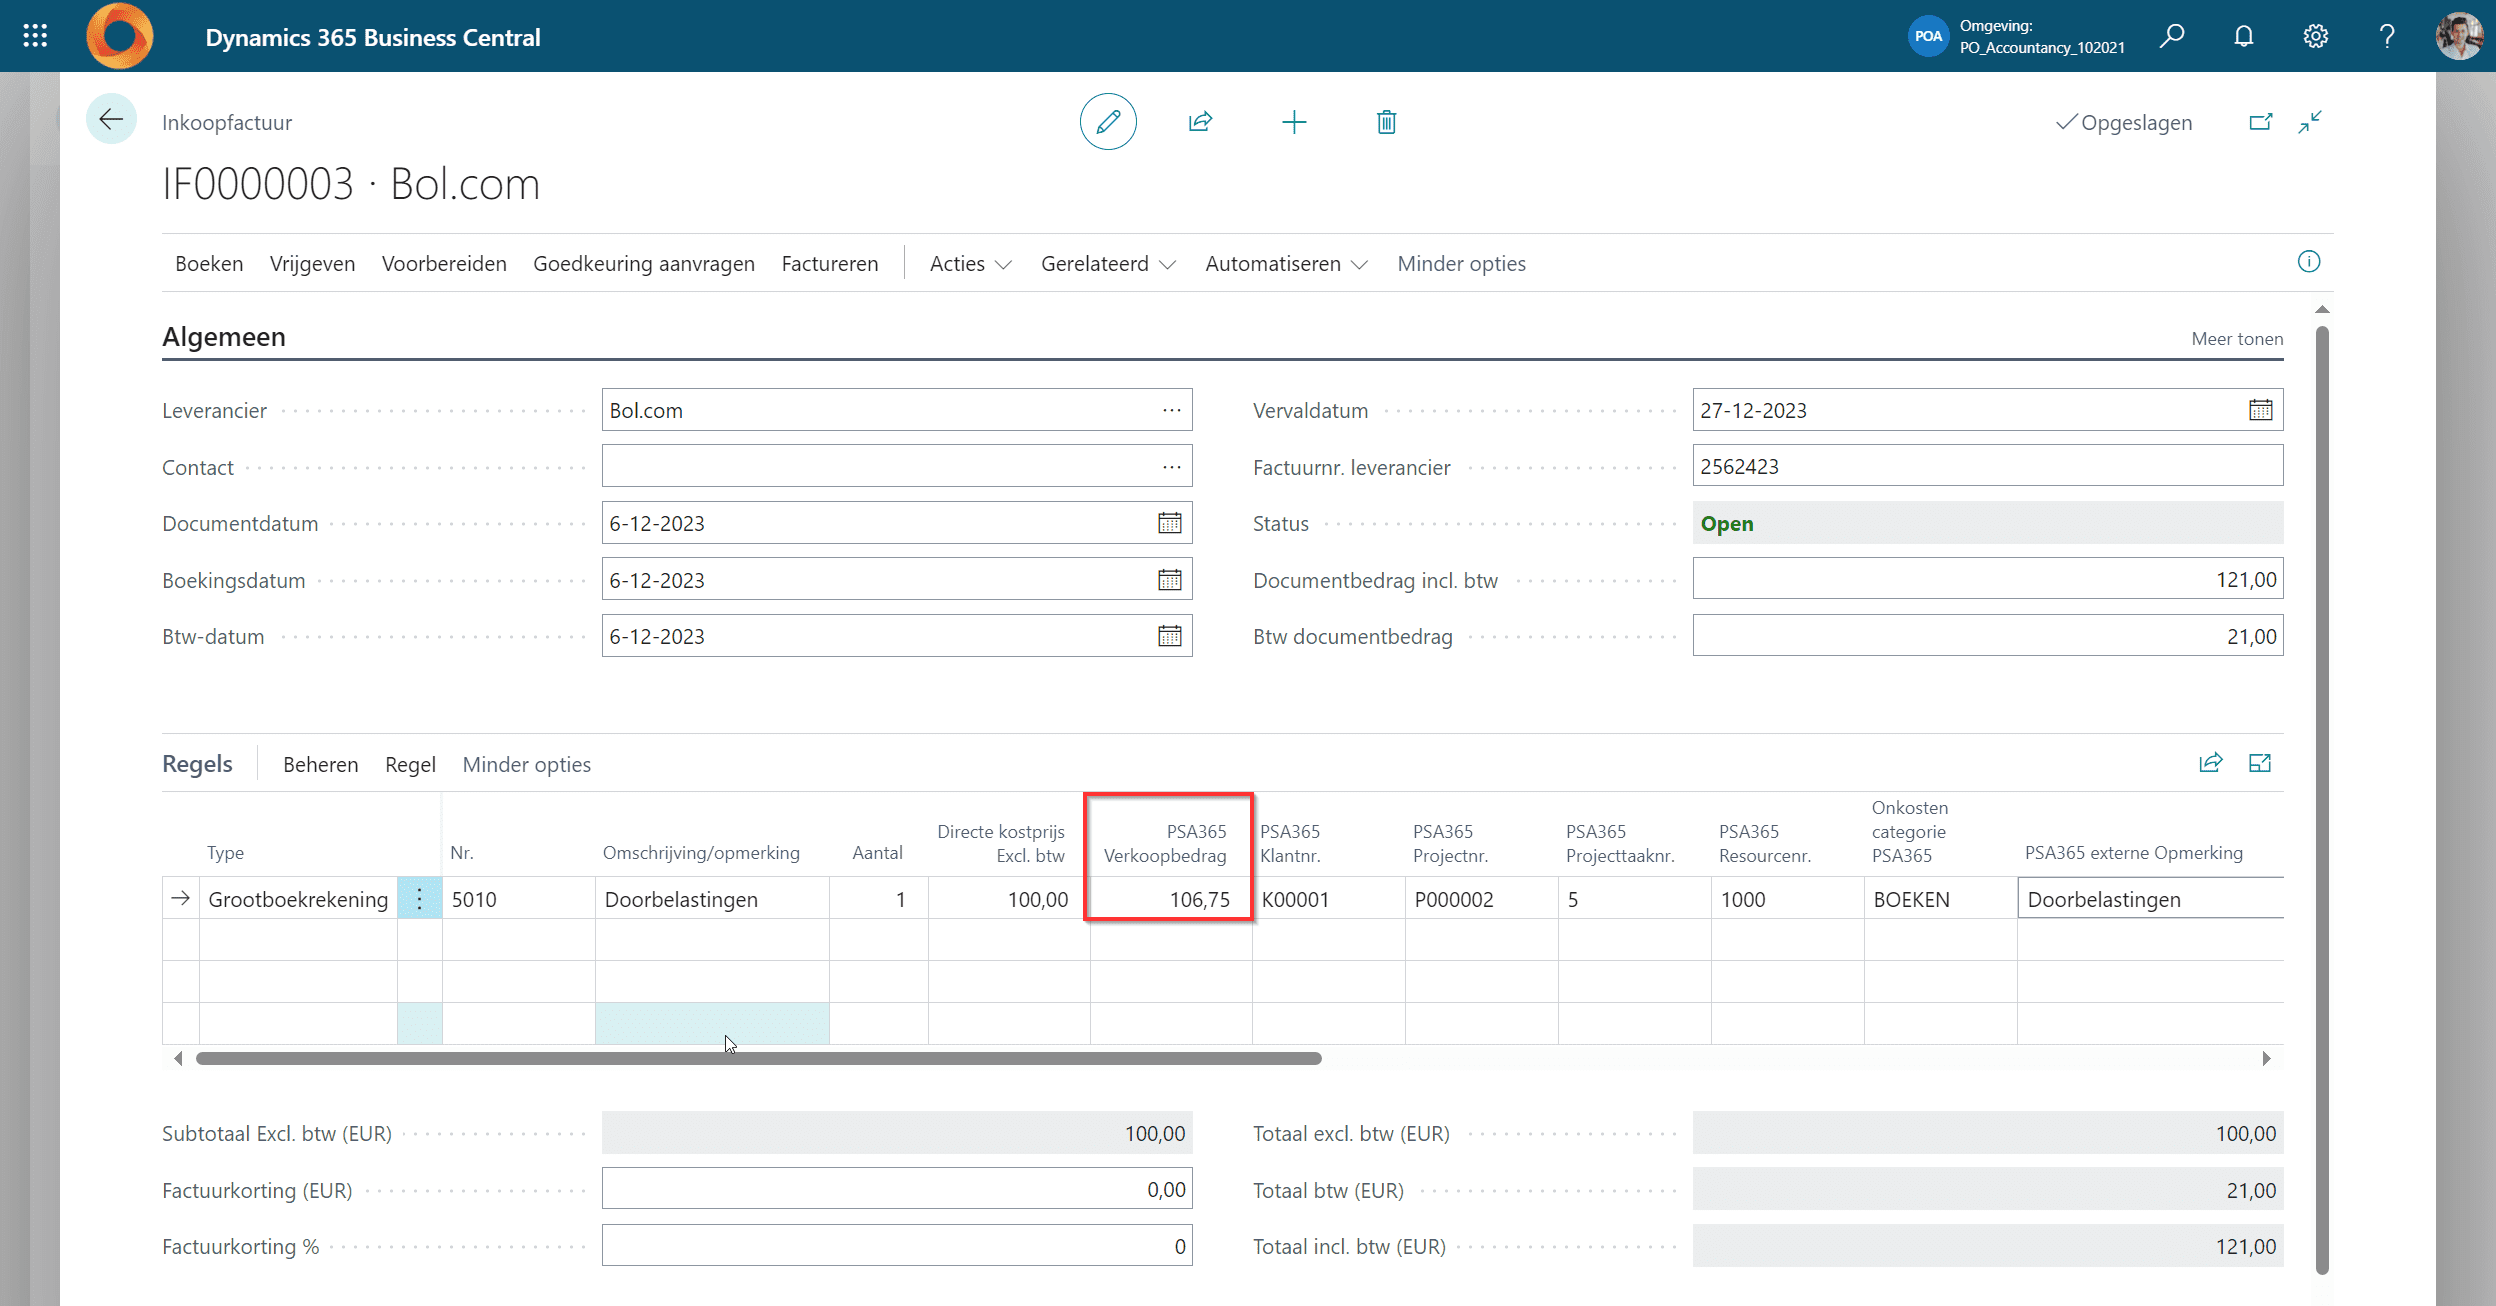Open the user profile photo
2496x1306 pixels.
point(2459,36)
